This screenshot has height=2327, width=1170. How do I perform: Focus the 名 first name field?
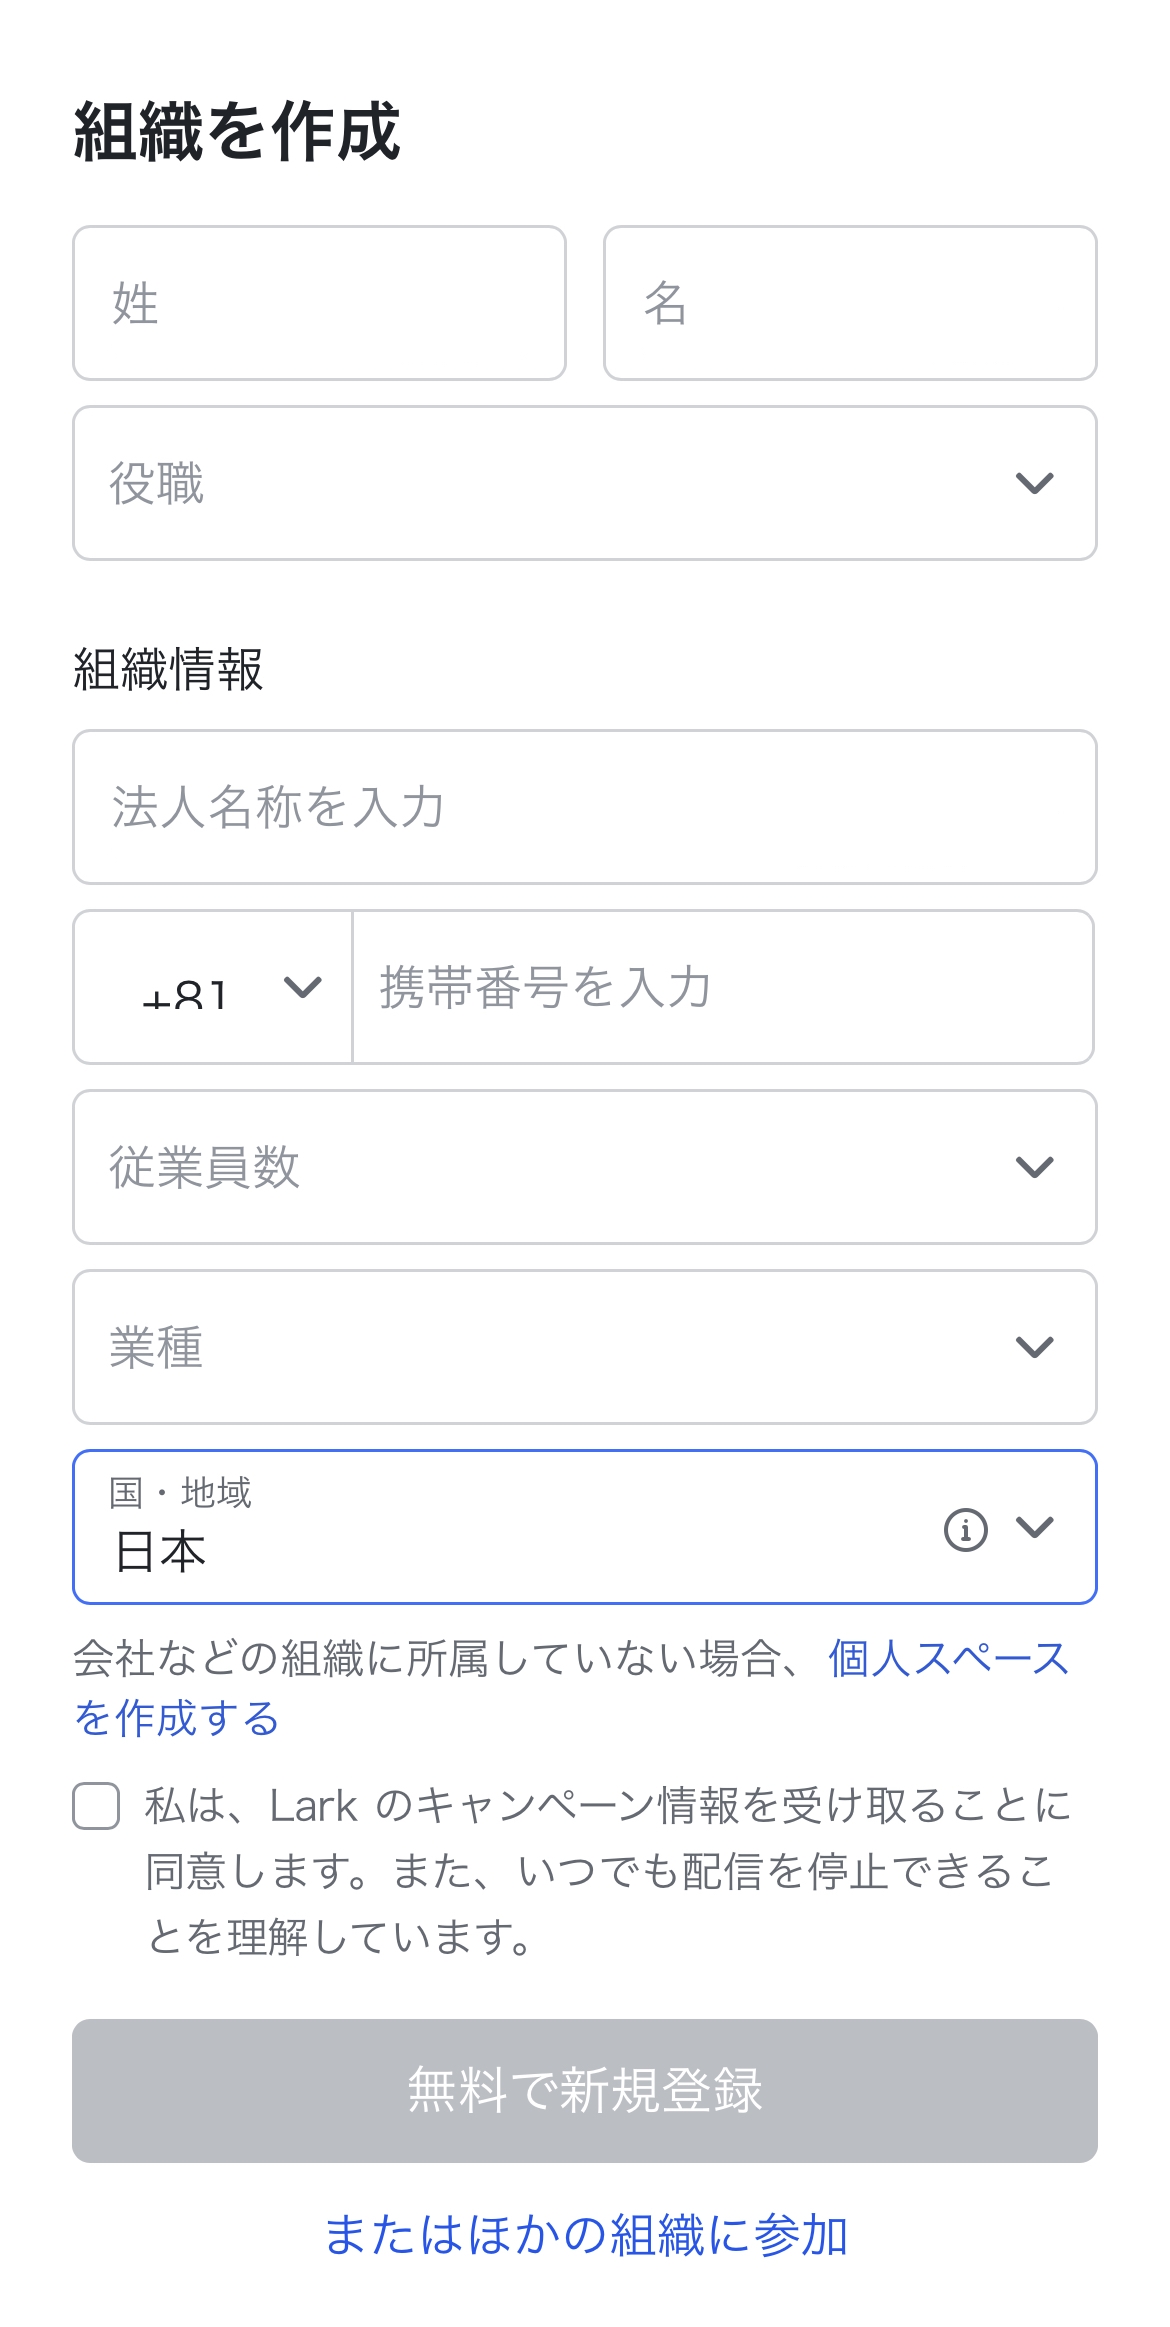[x=850, y=303]
